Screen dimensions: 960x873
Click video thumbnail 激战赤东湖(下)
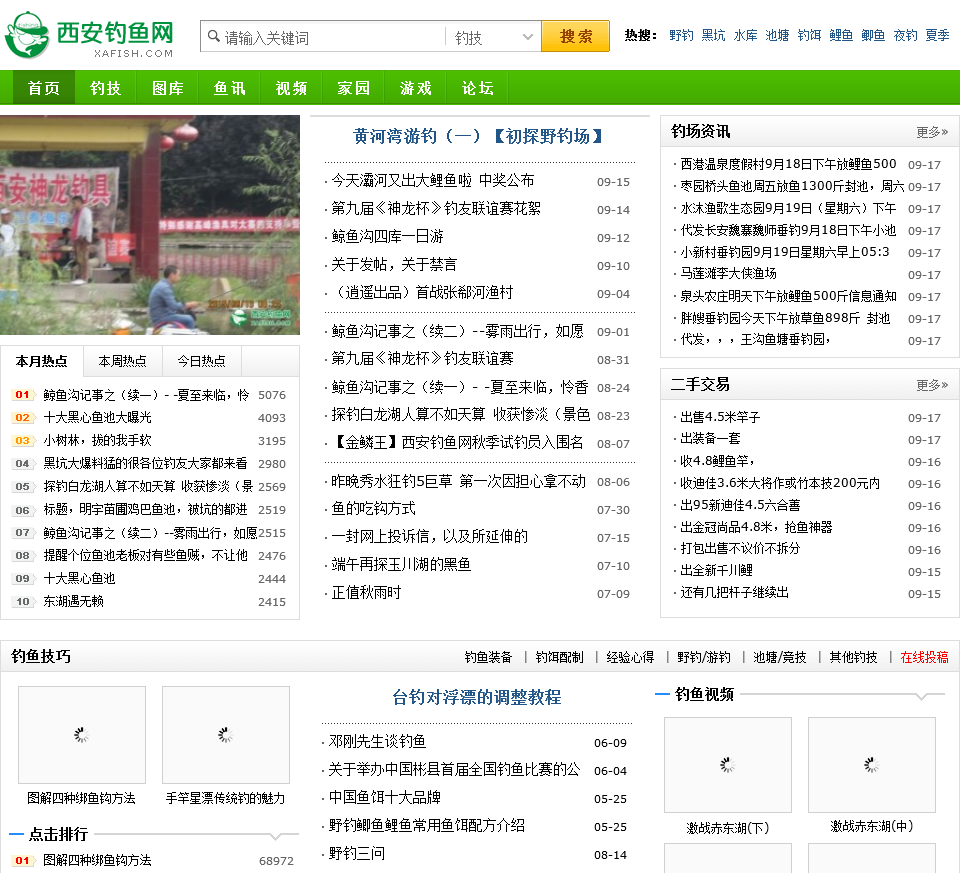pos(728,765)
